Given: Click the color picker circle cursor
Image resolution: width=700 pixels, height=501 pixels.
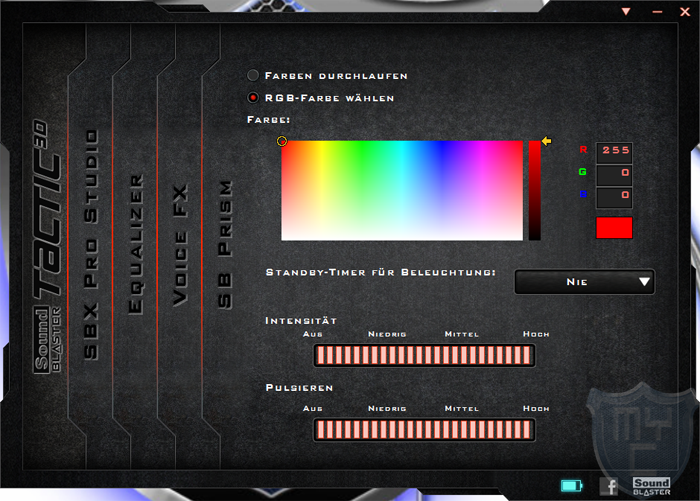Looking at the screenshot, I should point(282,141).
